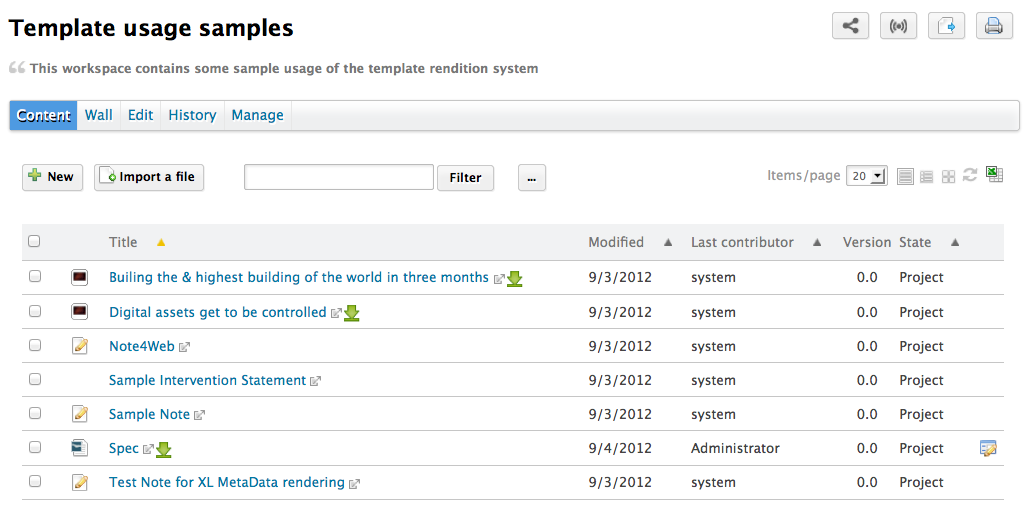Open Sample Intervention Statement document link
Image resolution: width=1025 pixels, height=508 pixels.
pyautogui.click(x=207, y=380)
